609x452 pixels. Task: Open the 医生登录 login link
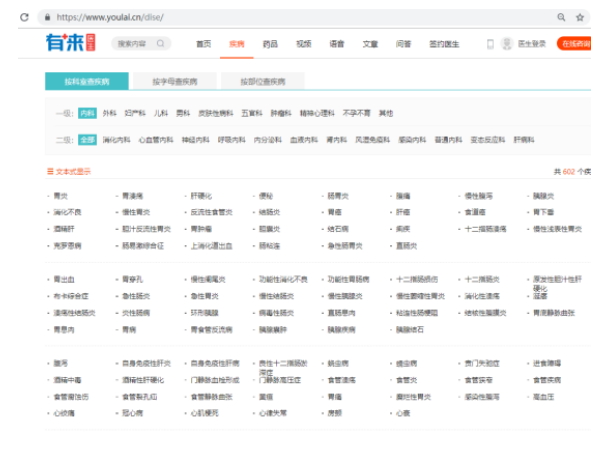[x=531, y=44]
